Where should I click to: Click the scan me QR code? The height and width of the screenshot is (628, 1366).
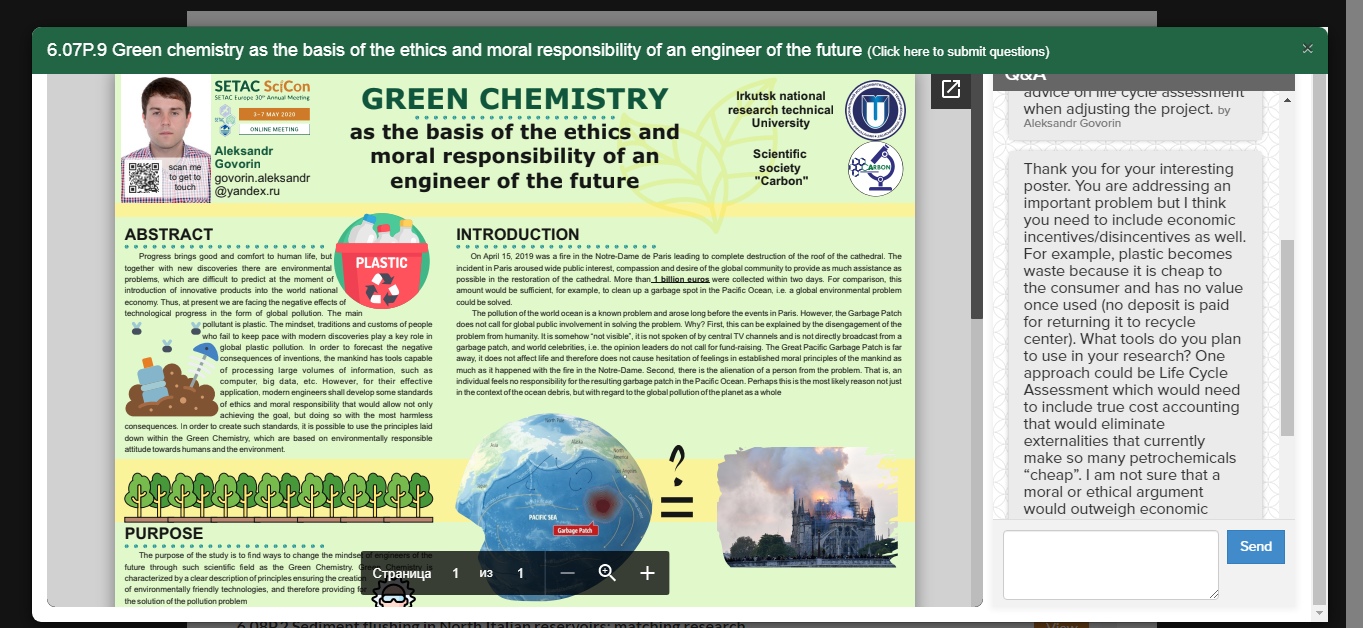145,179
